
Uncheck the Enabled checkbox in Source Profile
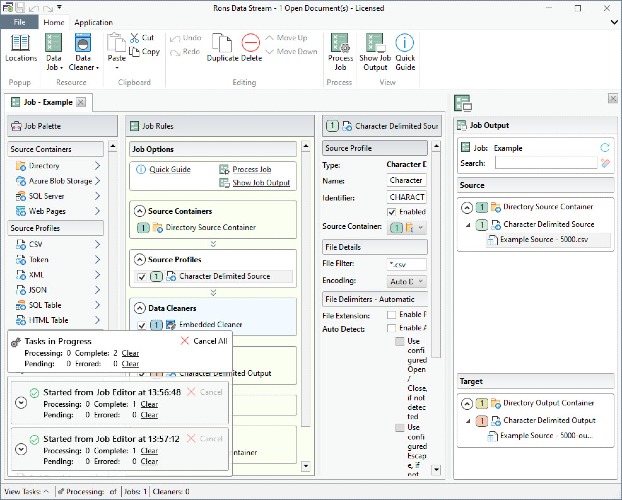[392, 212]
